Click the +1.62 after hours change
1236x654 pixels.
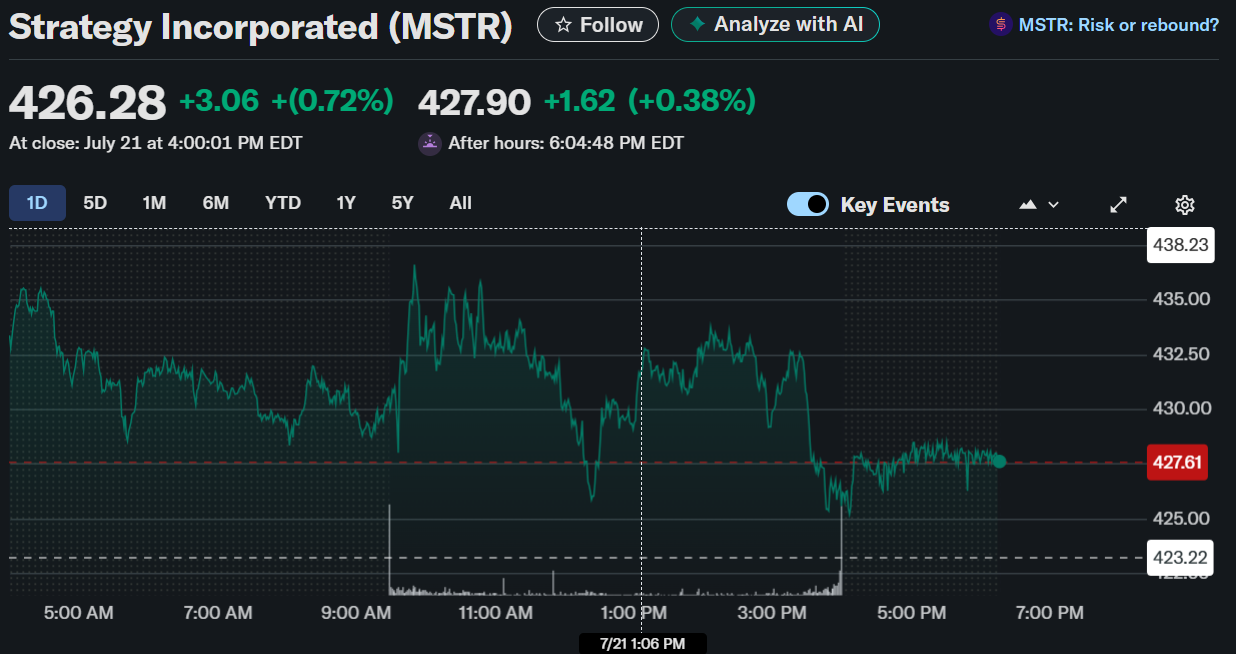click(580, 101)
